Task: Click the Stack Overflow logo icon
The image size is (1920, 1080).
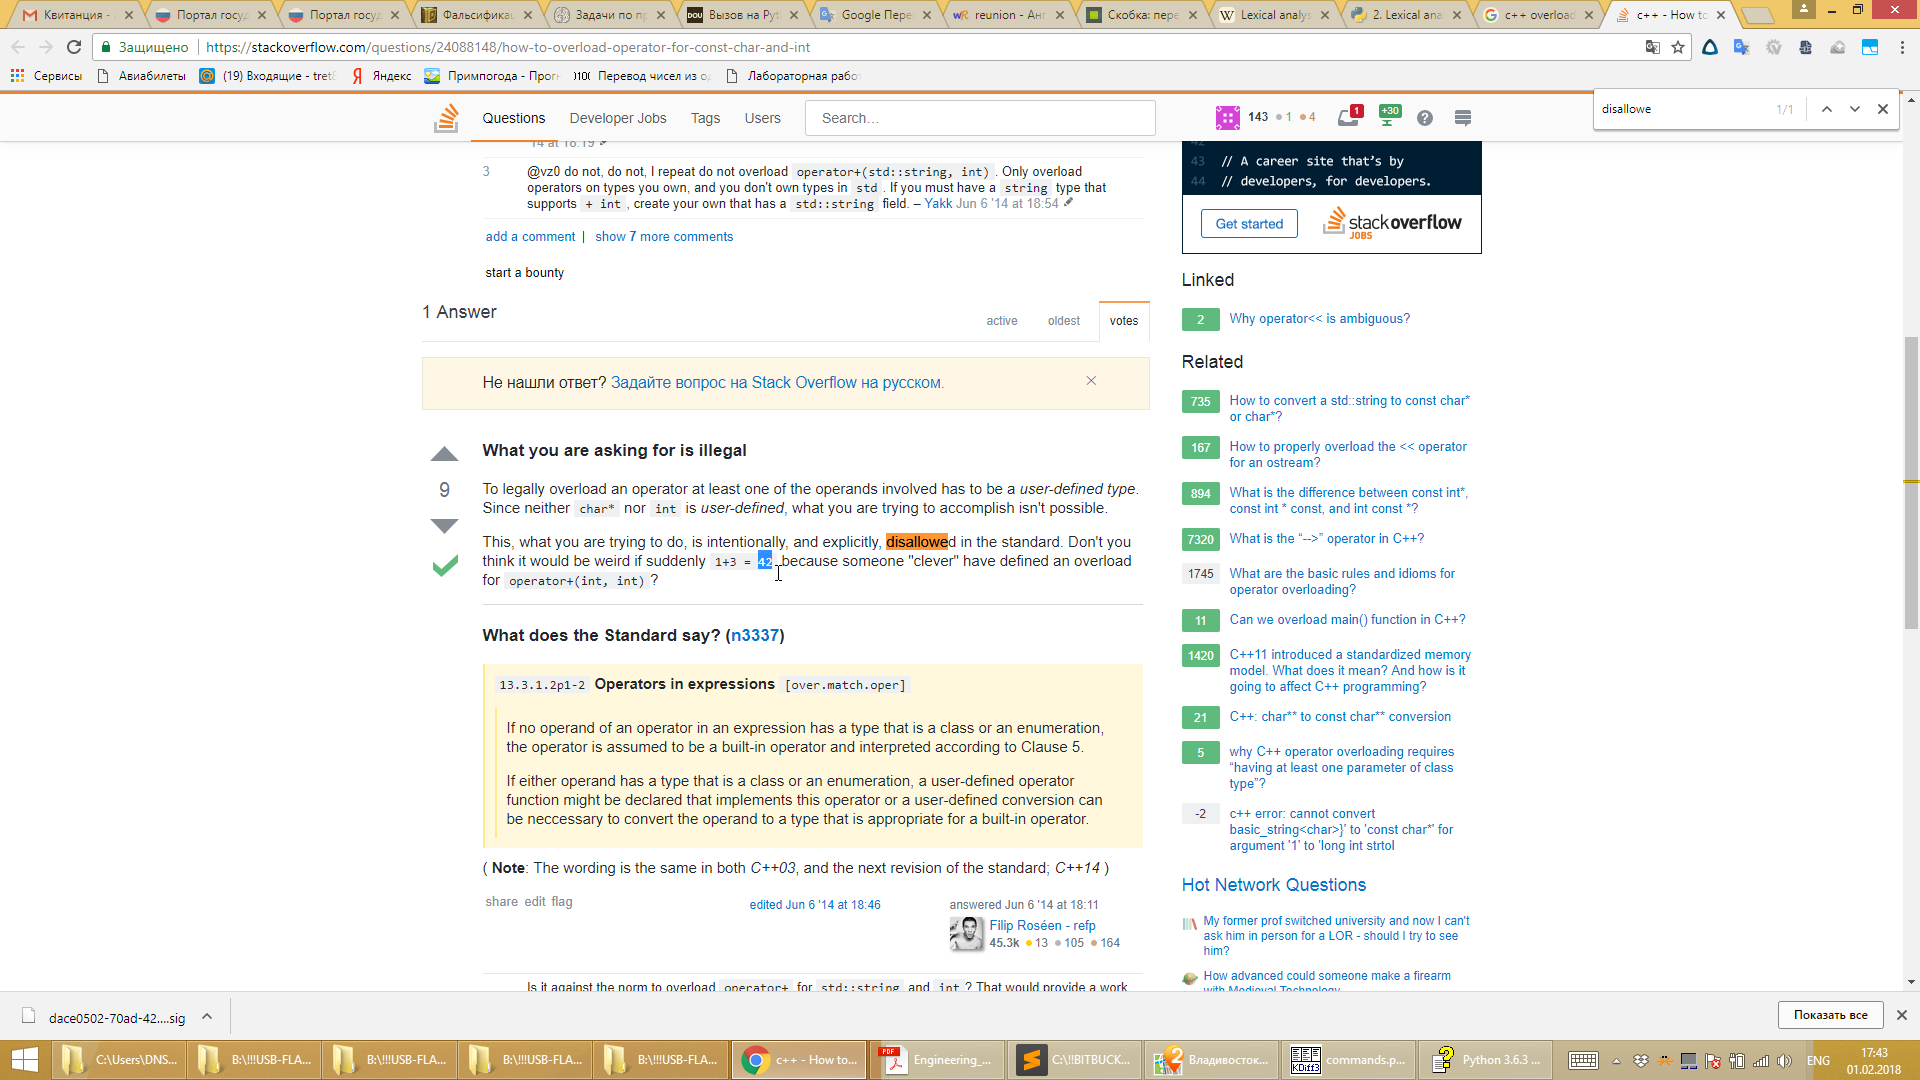Action: click(446, 118)
